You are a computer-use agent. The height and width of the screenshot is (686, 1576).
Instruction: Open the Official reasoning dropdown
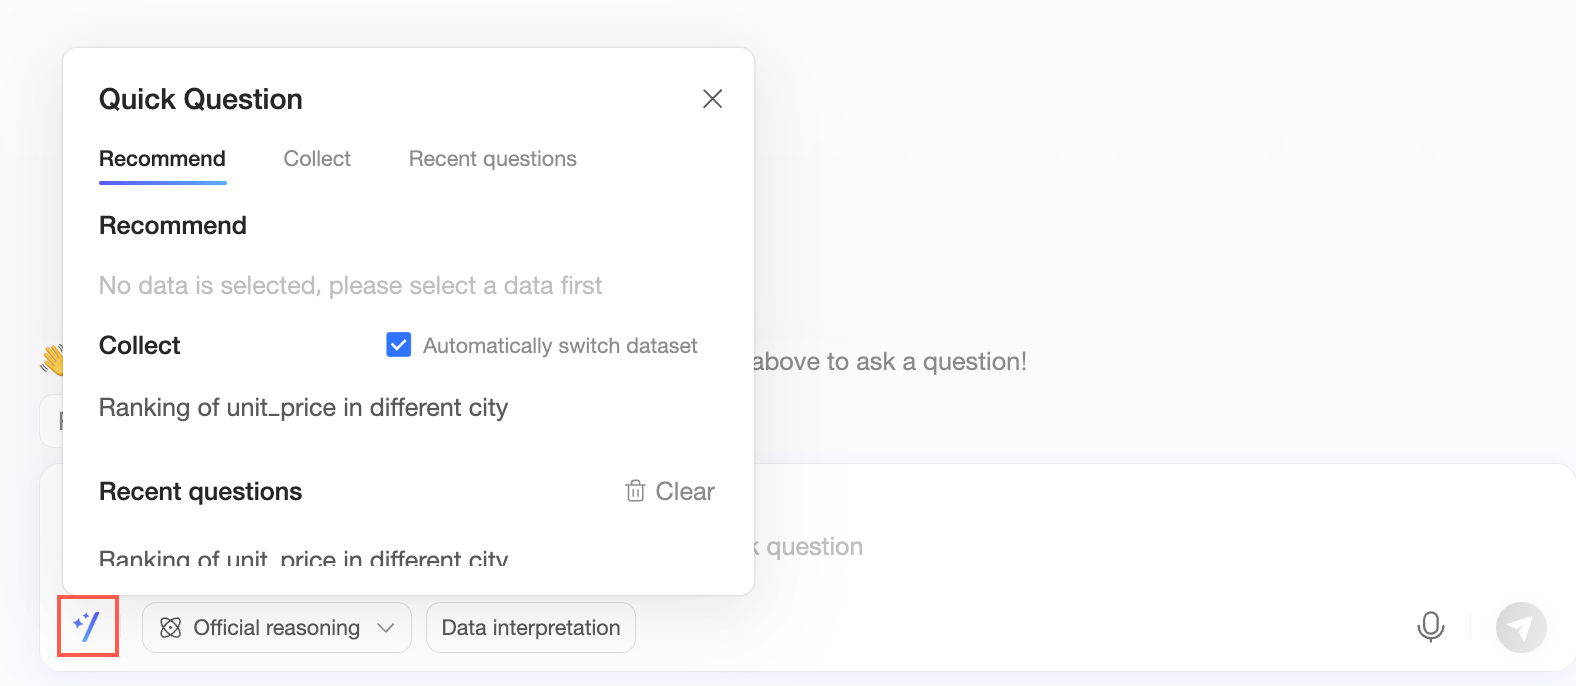[x=276, y=628]
